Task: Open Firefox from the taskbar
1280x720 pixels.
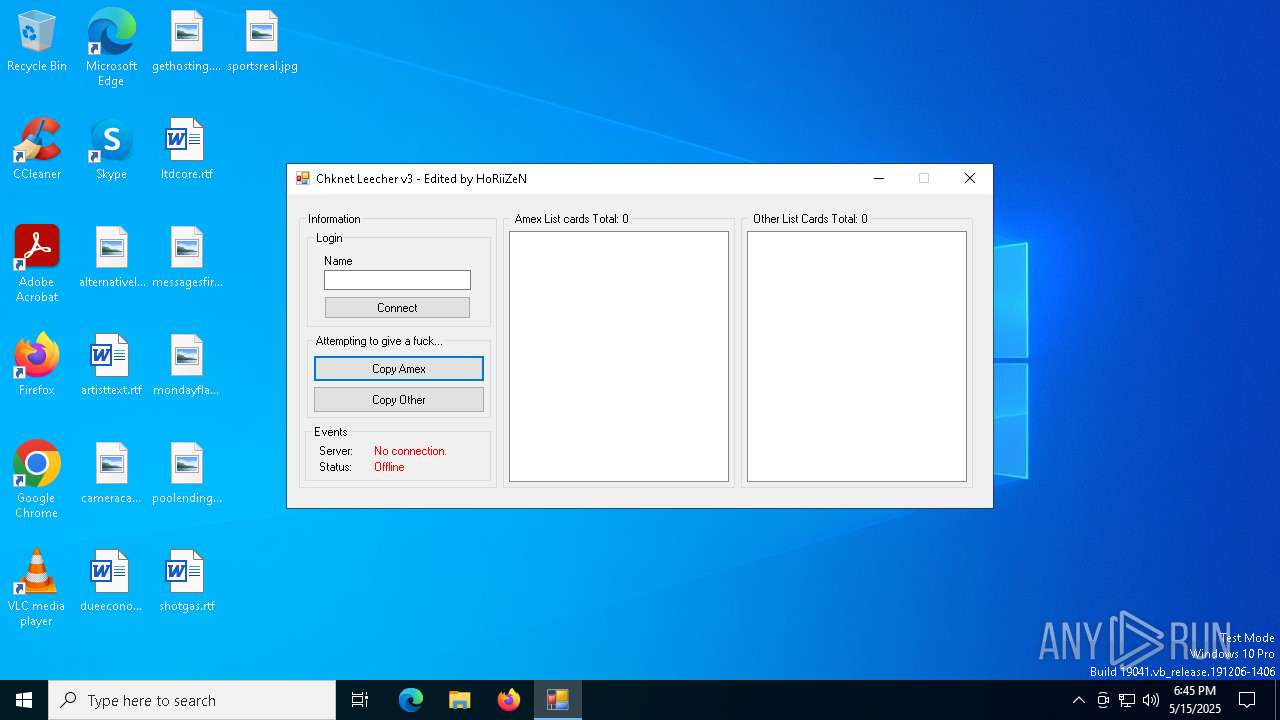Action: [x=509, y=700]
